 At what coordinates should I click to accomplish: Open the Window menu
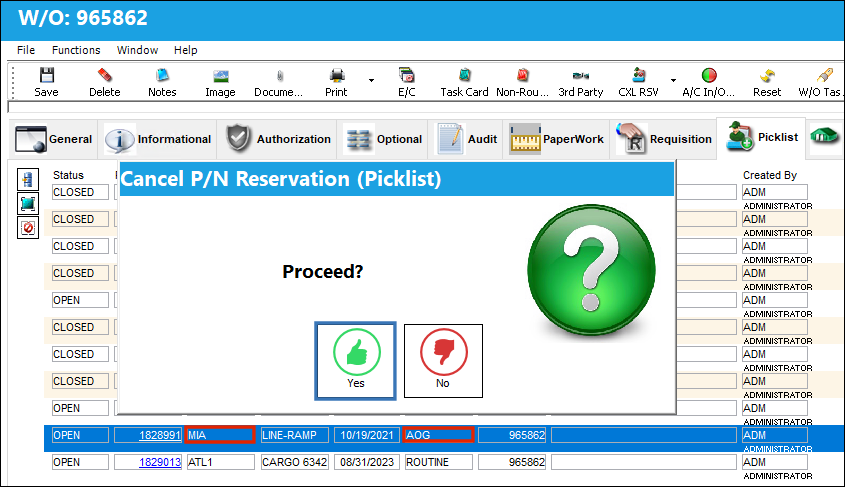click(137, 50)
